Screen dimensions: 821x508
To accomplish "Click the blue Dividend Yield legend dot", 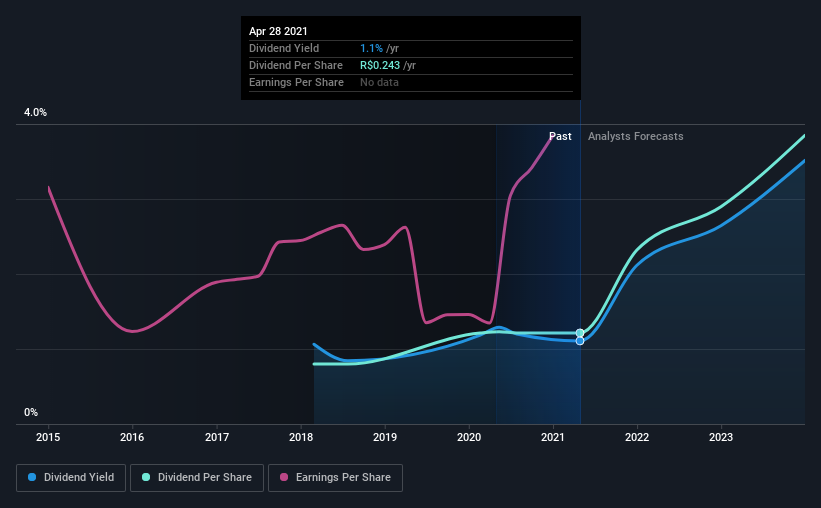I will [32, 477].
